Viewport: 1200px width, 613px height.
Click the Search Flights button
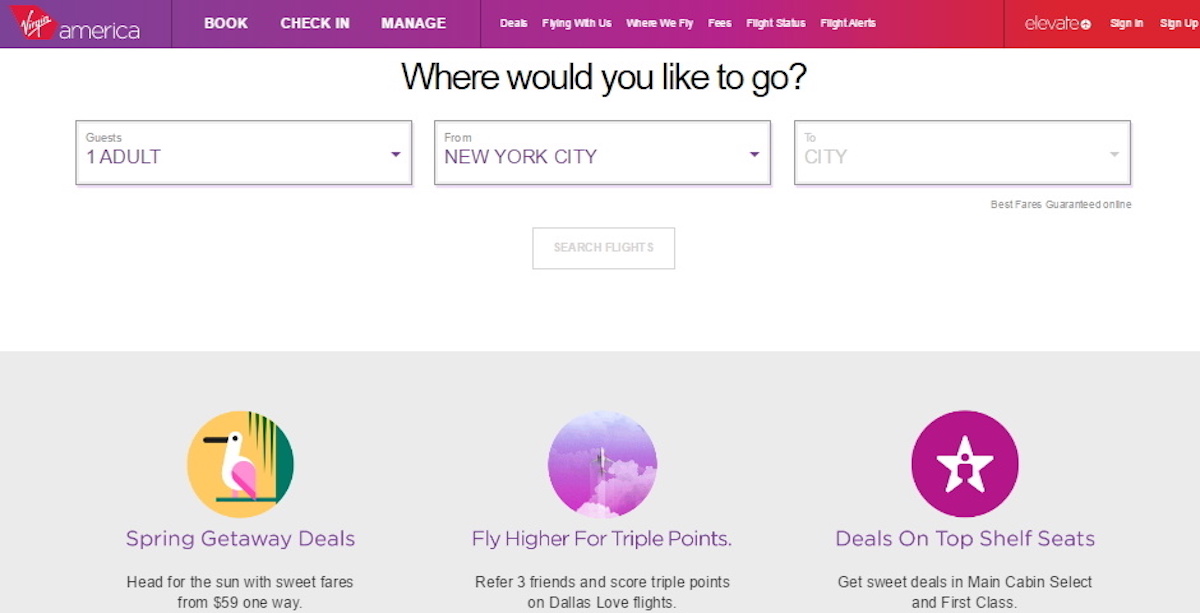[x=604, y=248]
